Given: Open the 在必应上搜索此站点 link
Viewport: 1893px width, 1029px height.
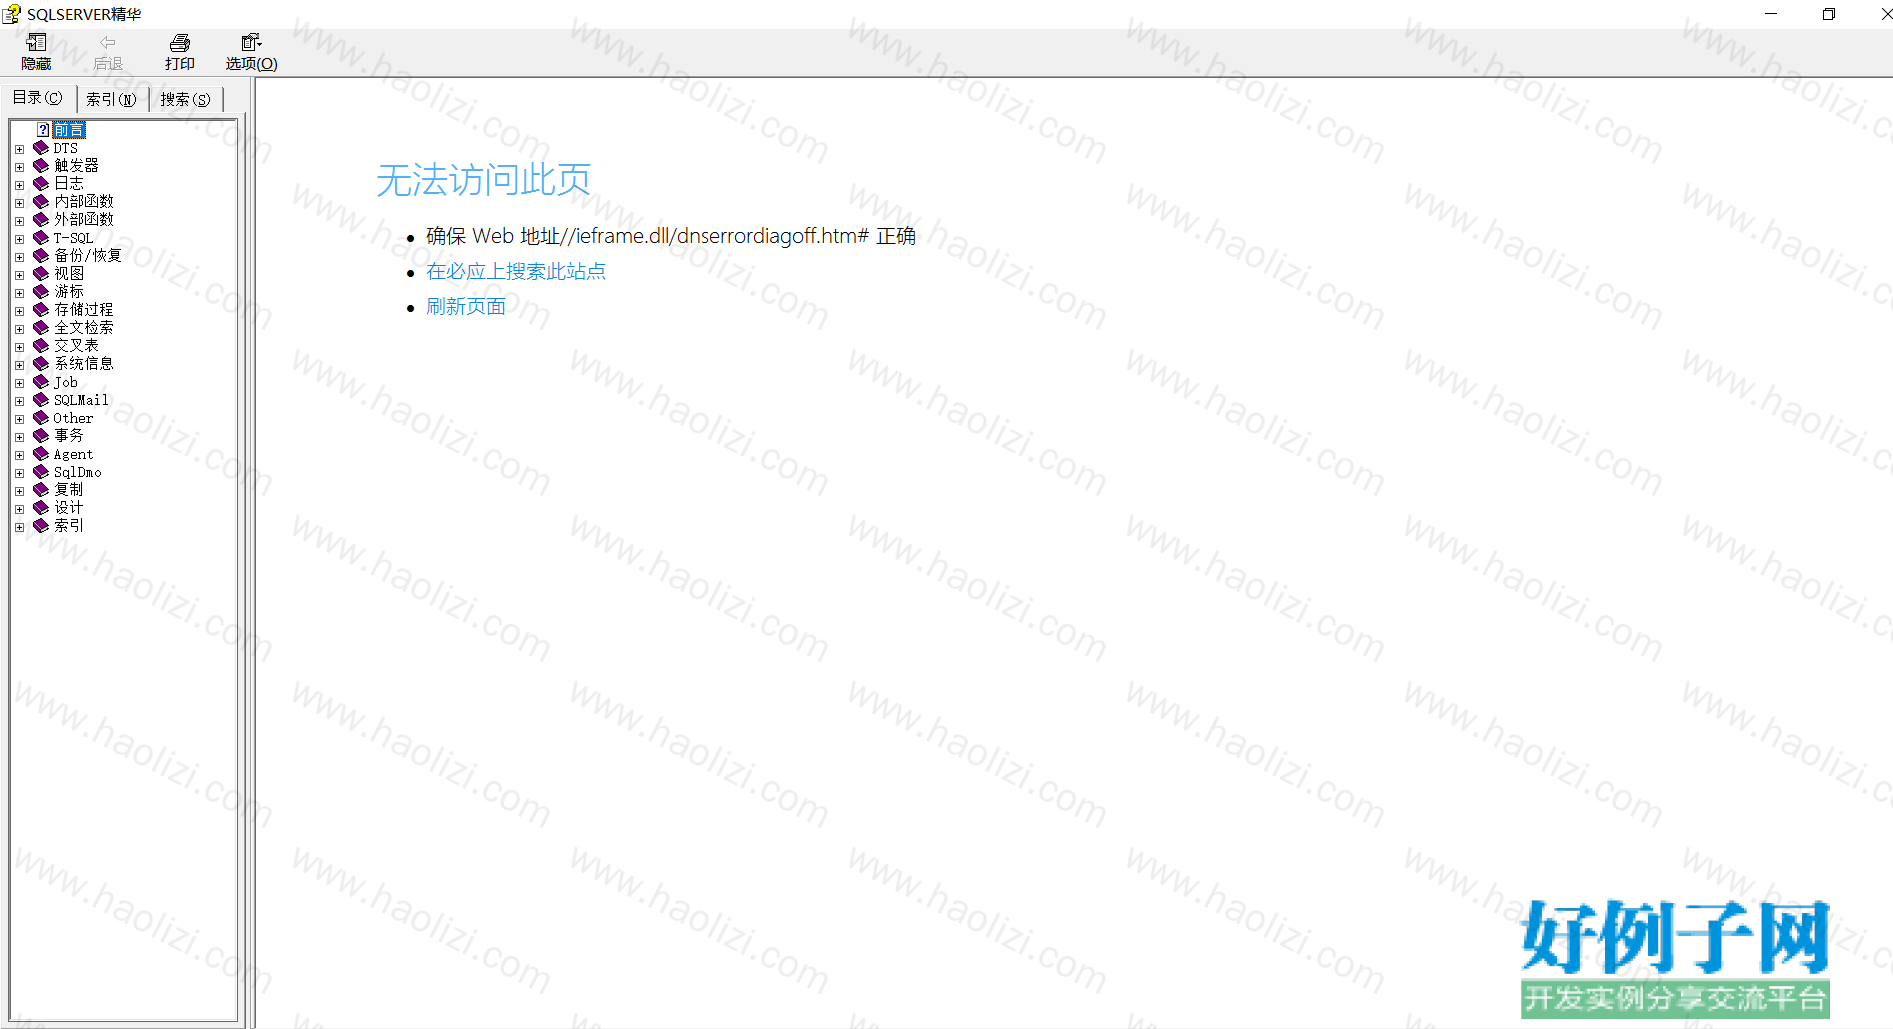Looking at the screenshot, I should click(x=516, y=271).
